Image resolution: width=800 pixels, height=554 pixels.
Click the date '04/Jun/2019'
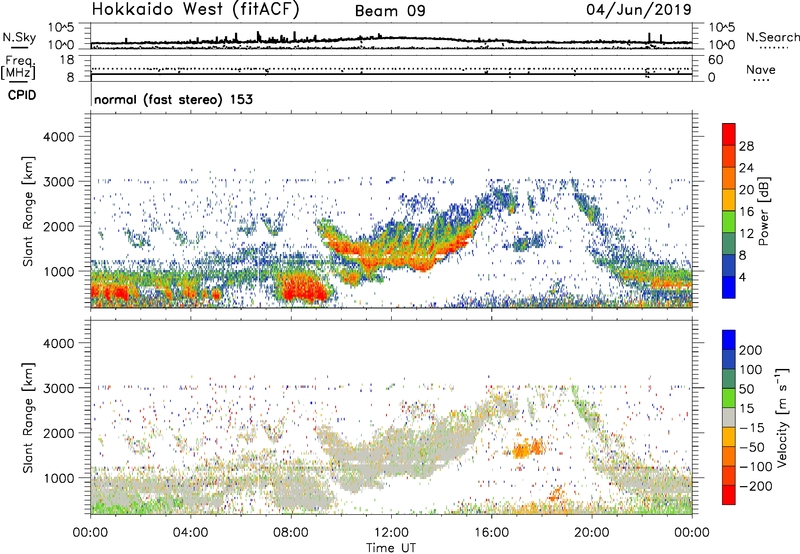(x=639, y=10)
